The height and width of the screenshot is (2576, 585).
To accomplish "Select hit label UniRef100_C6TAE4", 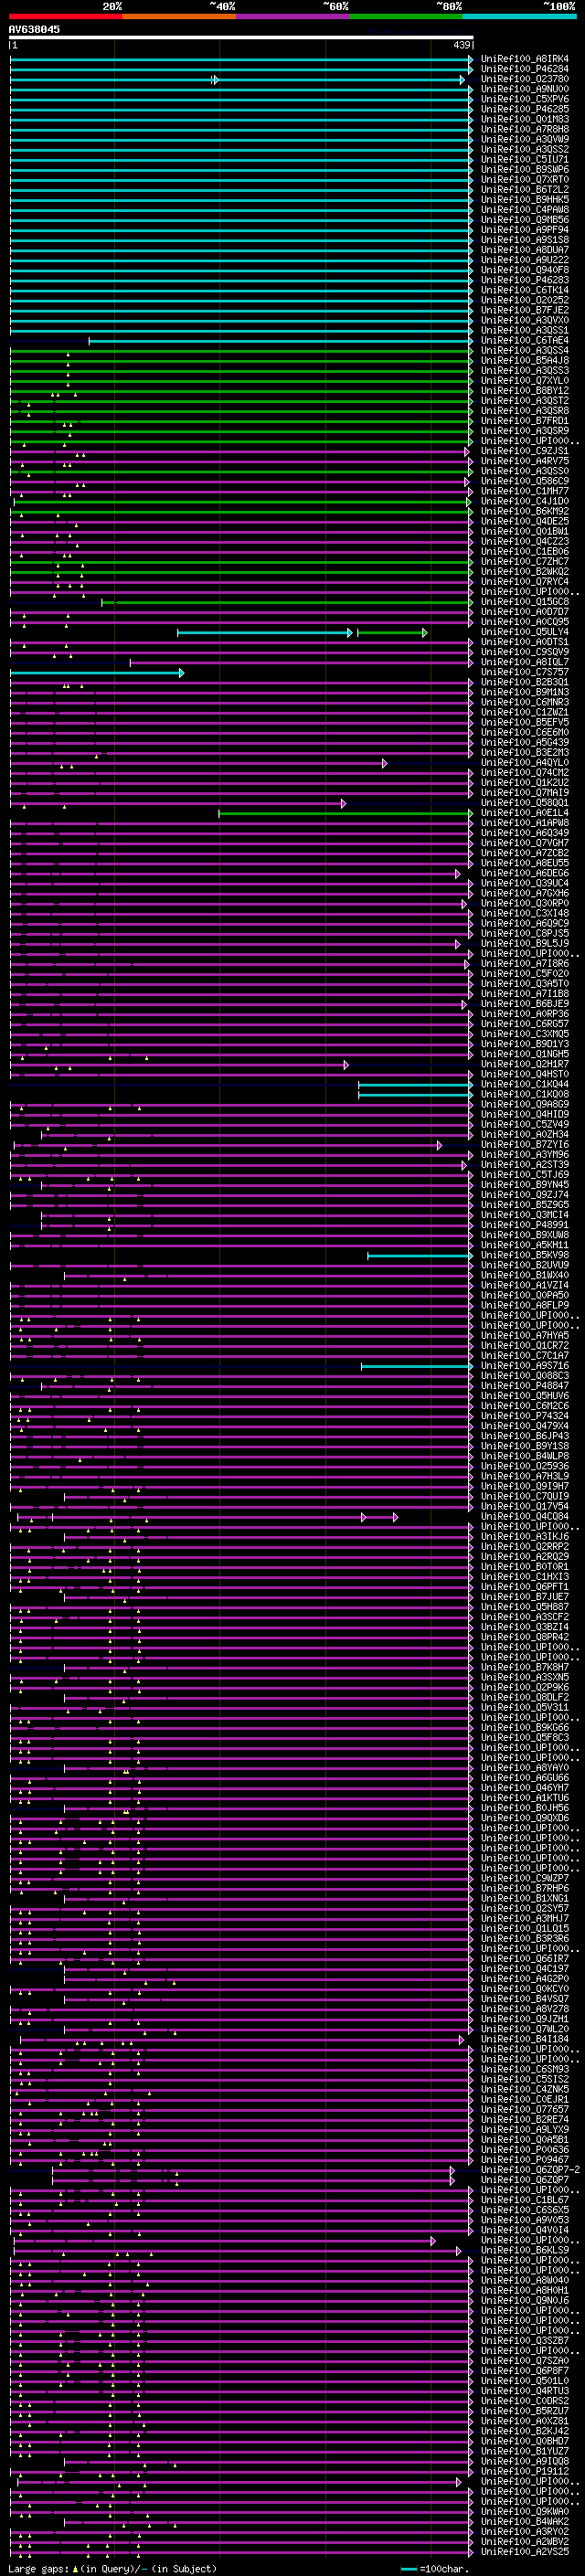I will (524, 340).
